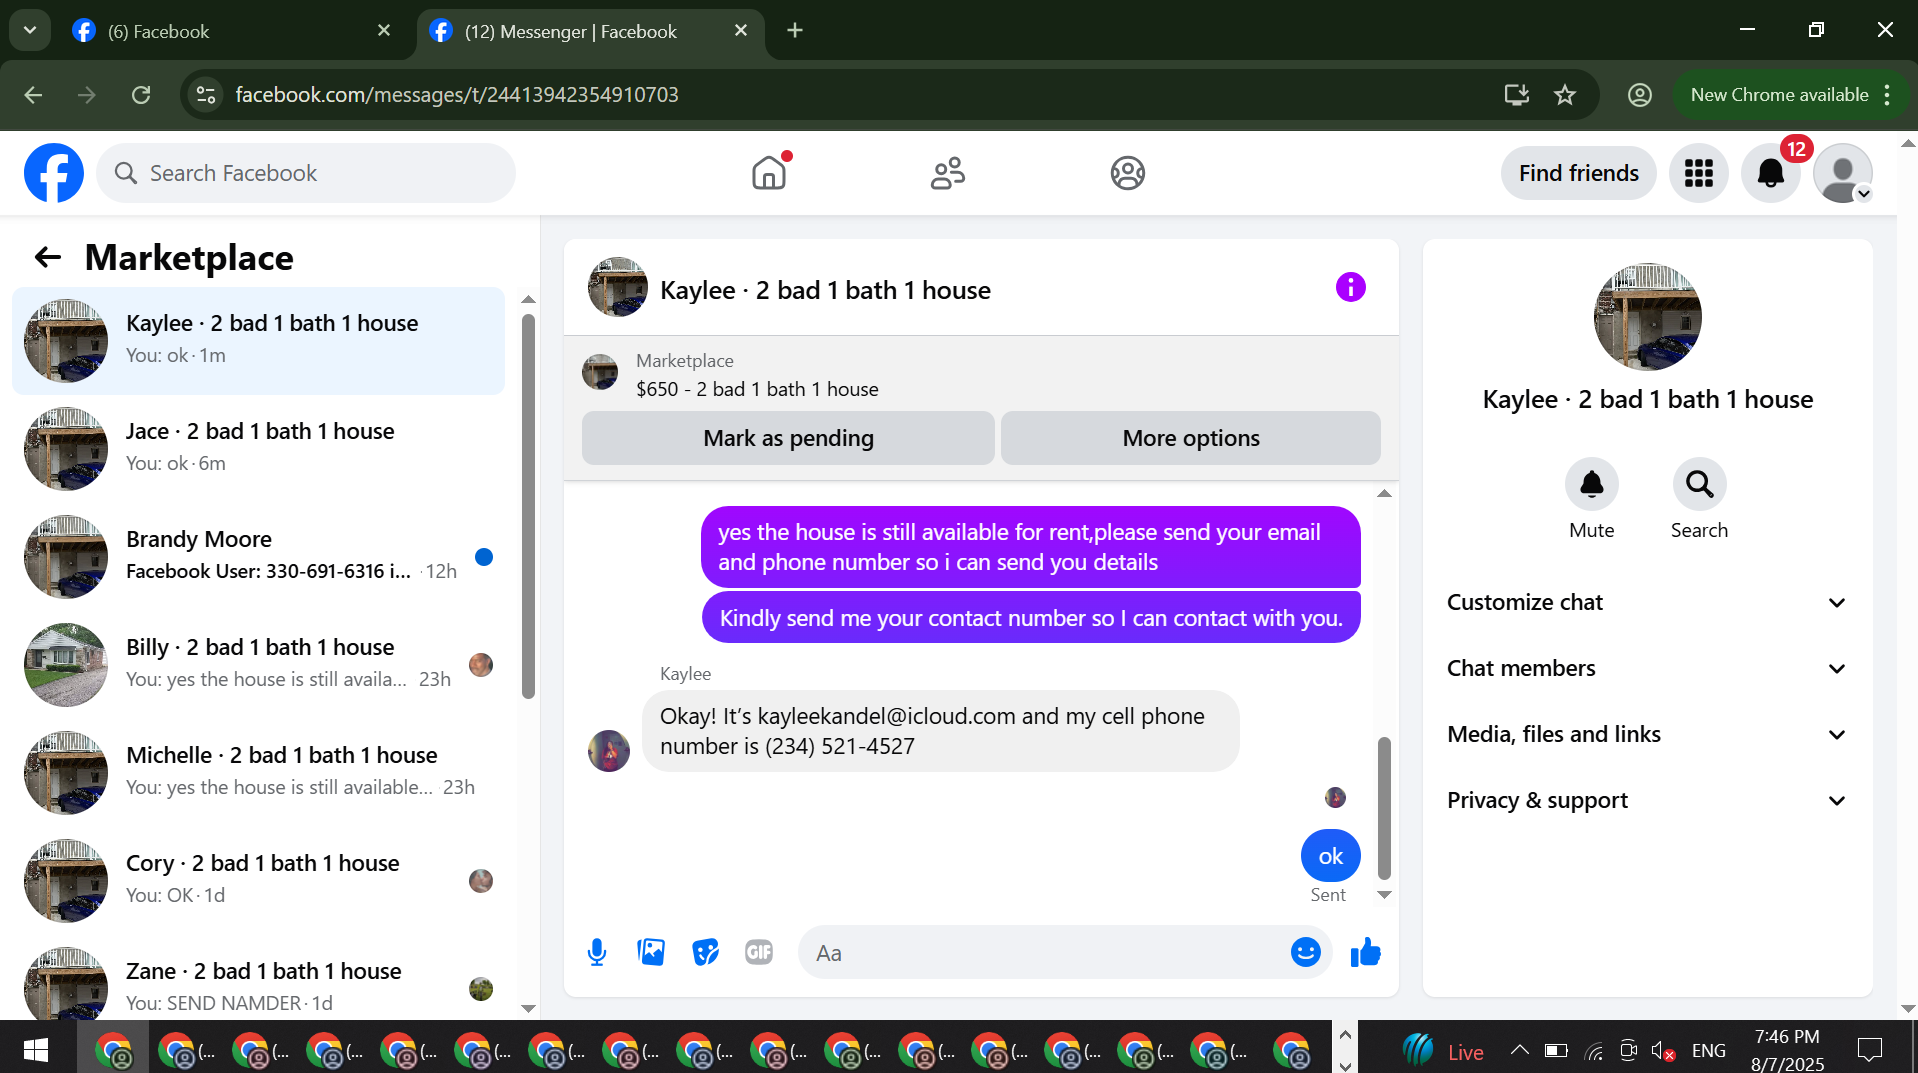The image size is (1918, 1073).
Task: Go back using the Marketplace arrow
Action: point(48,258)
